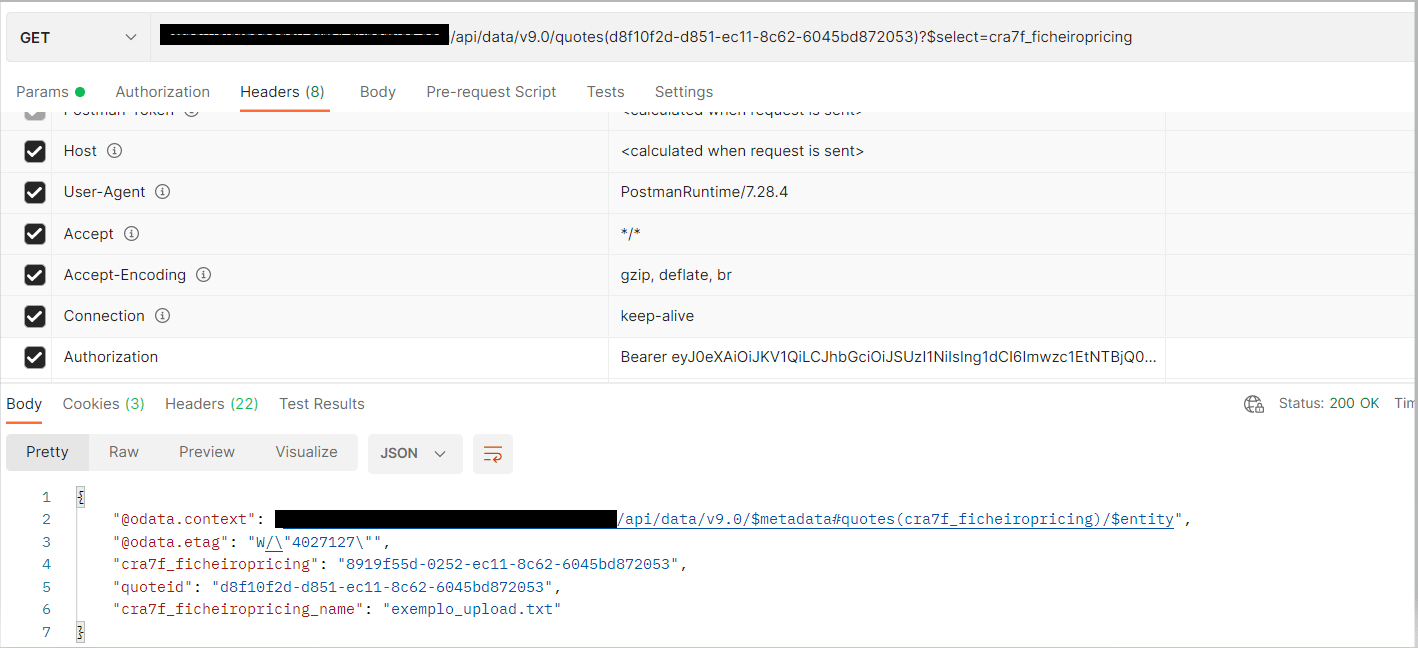Click info icon beside Accept header
The height and width of the screenshot is (648, 1418).
coord(131,234)
